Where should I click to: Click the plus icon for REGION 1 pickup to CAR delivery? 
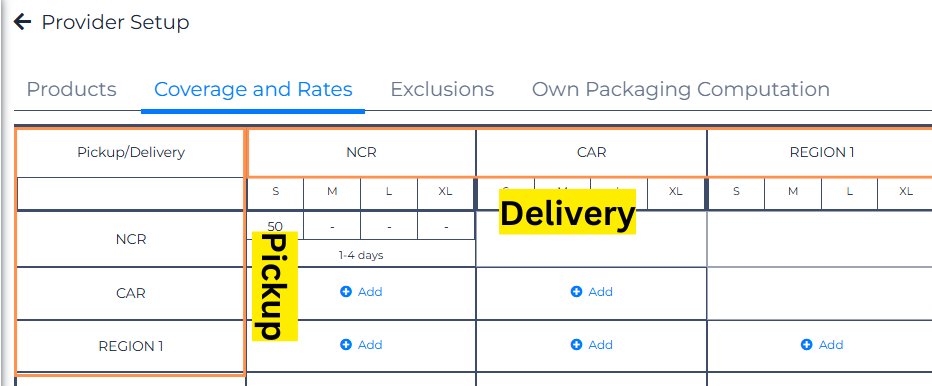(x=576, y=345)
